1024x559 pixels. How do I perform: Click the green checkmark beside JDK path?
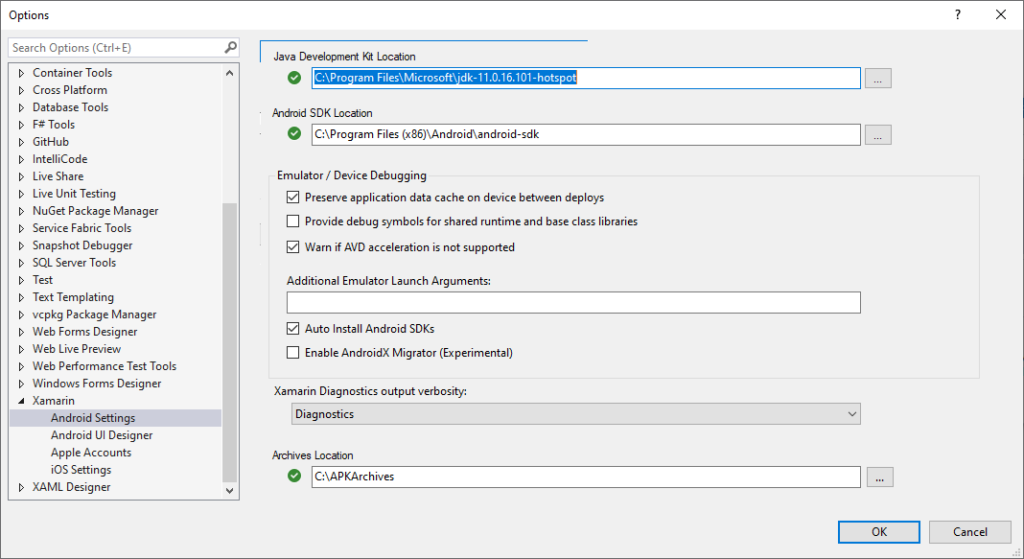(294, 78)
